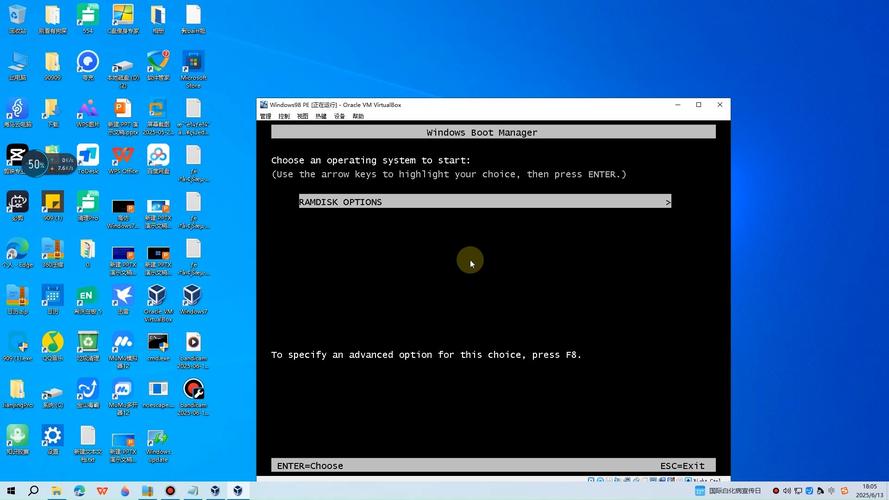Open the WPS图片 desktop shortcut
This screenshot has height=500, width=889.
(88, 112)
